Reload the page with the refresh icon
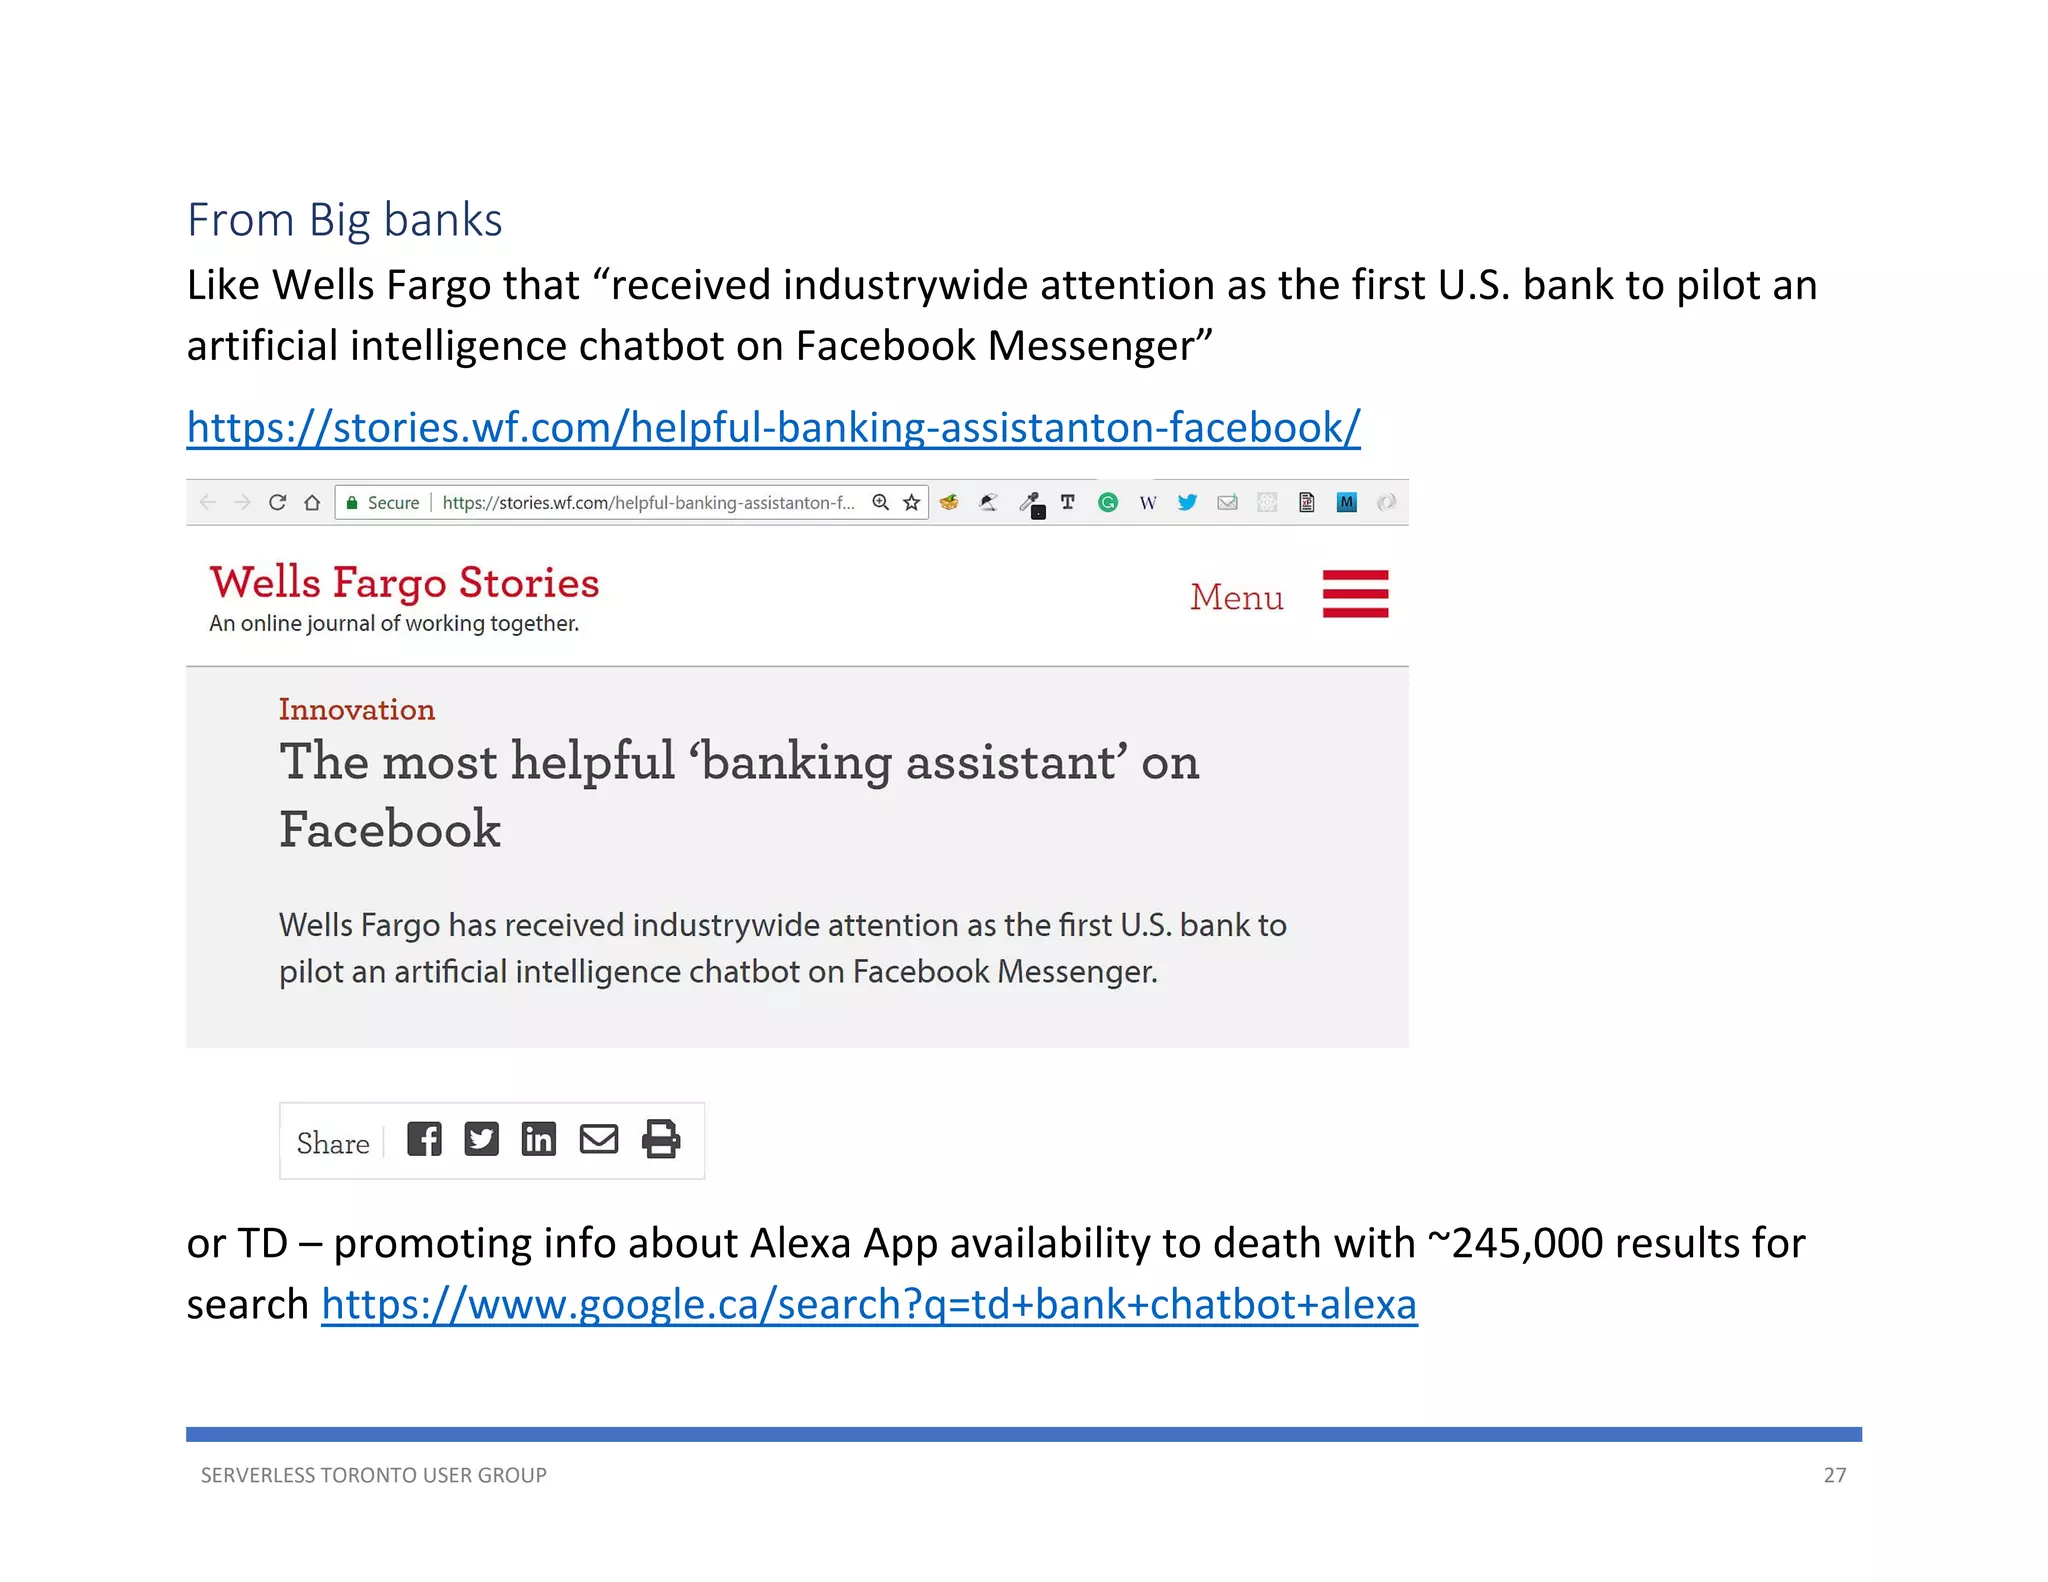Viewport: 2048px width, 1582px height. click(277, 502)
